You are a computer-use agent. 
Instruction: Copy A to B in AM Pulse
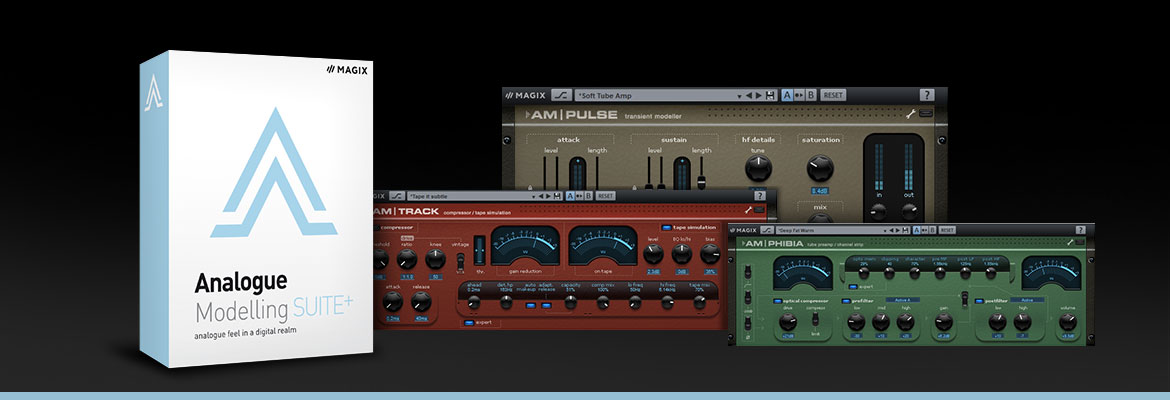799,95
